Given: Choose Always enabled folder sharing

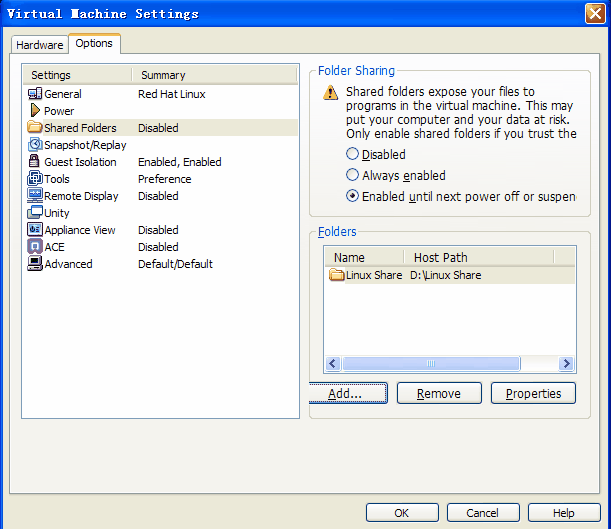Looking at the screenshot, I should (x=352, y=176).
